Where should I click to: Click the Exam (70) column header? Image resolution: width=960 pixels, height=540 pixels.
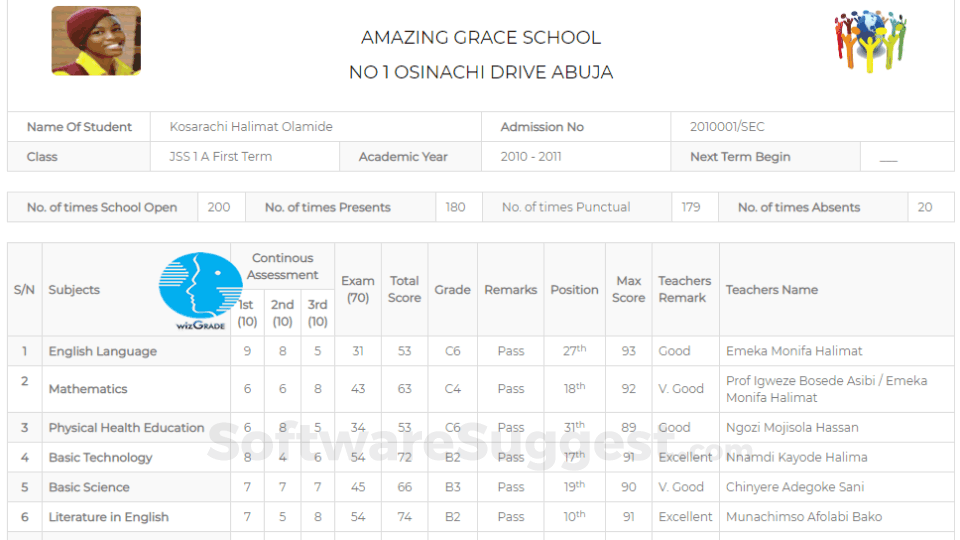[x=358, y=289]
